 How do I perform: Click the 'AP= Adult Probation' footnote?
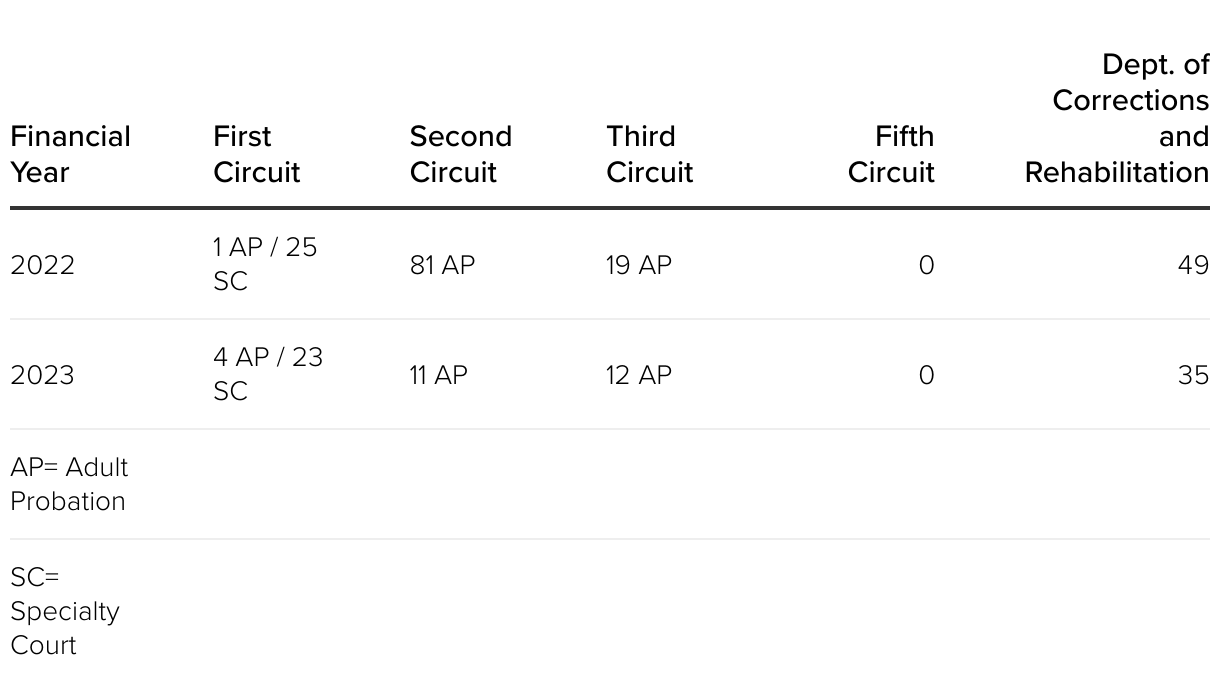[x=69, y=484]
